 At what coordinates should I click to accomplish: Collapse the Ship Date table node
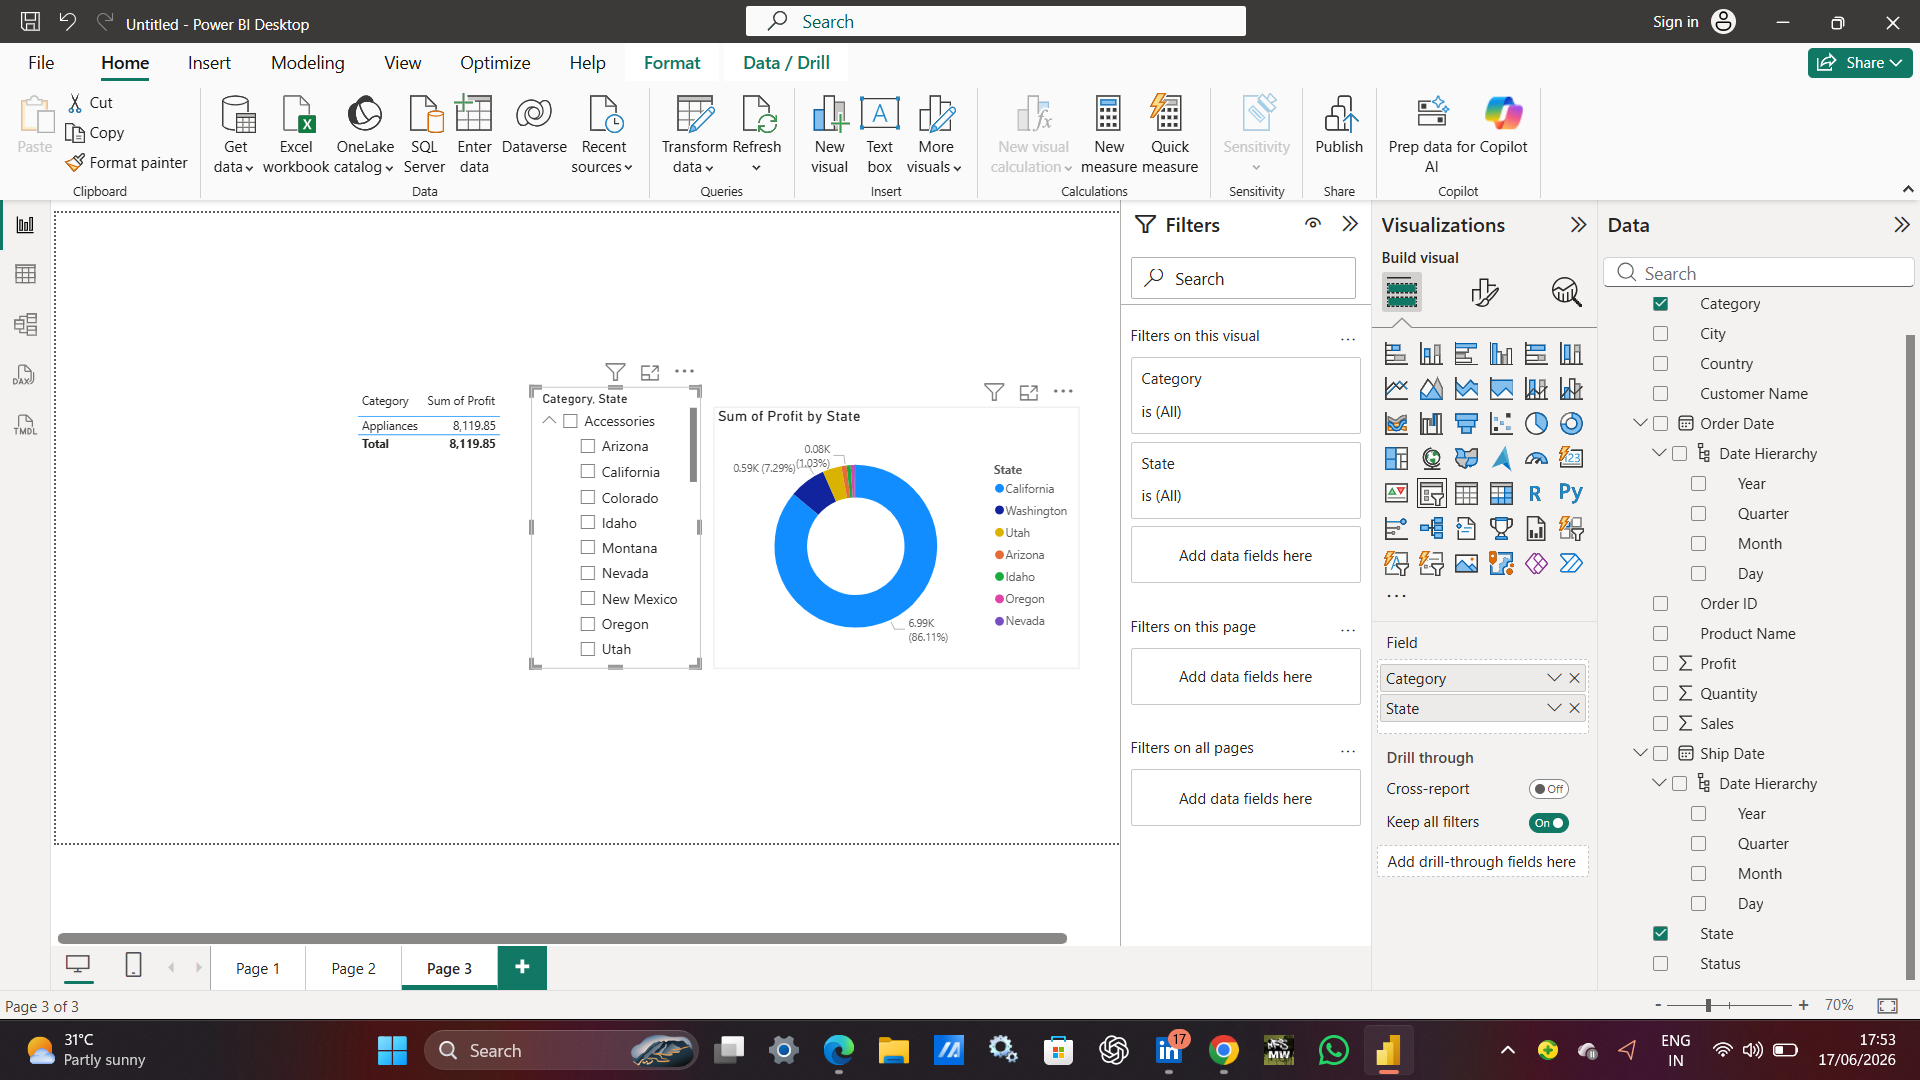[x=1640, y=754]
